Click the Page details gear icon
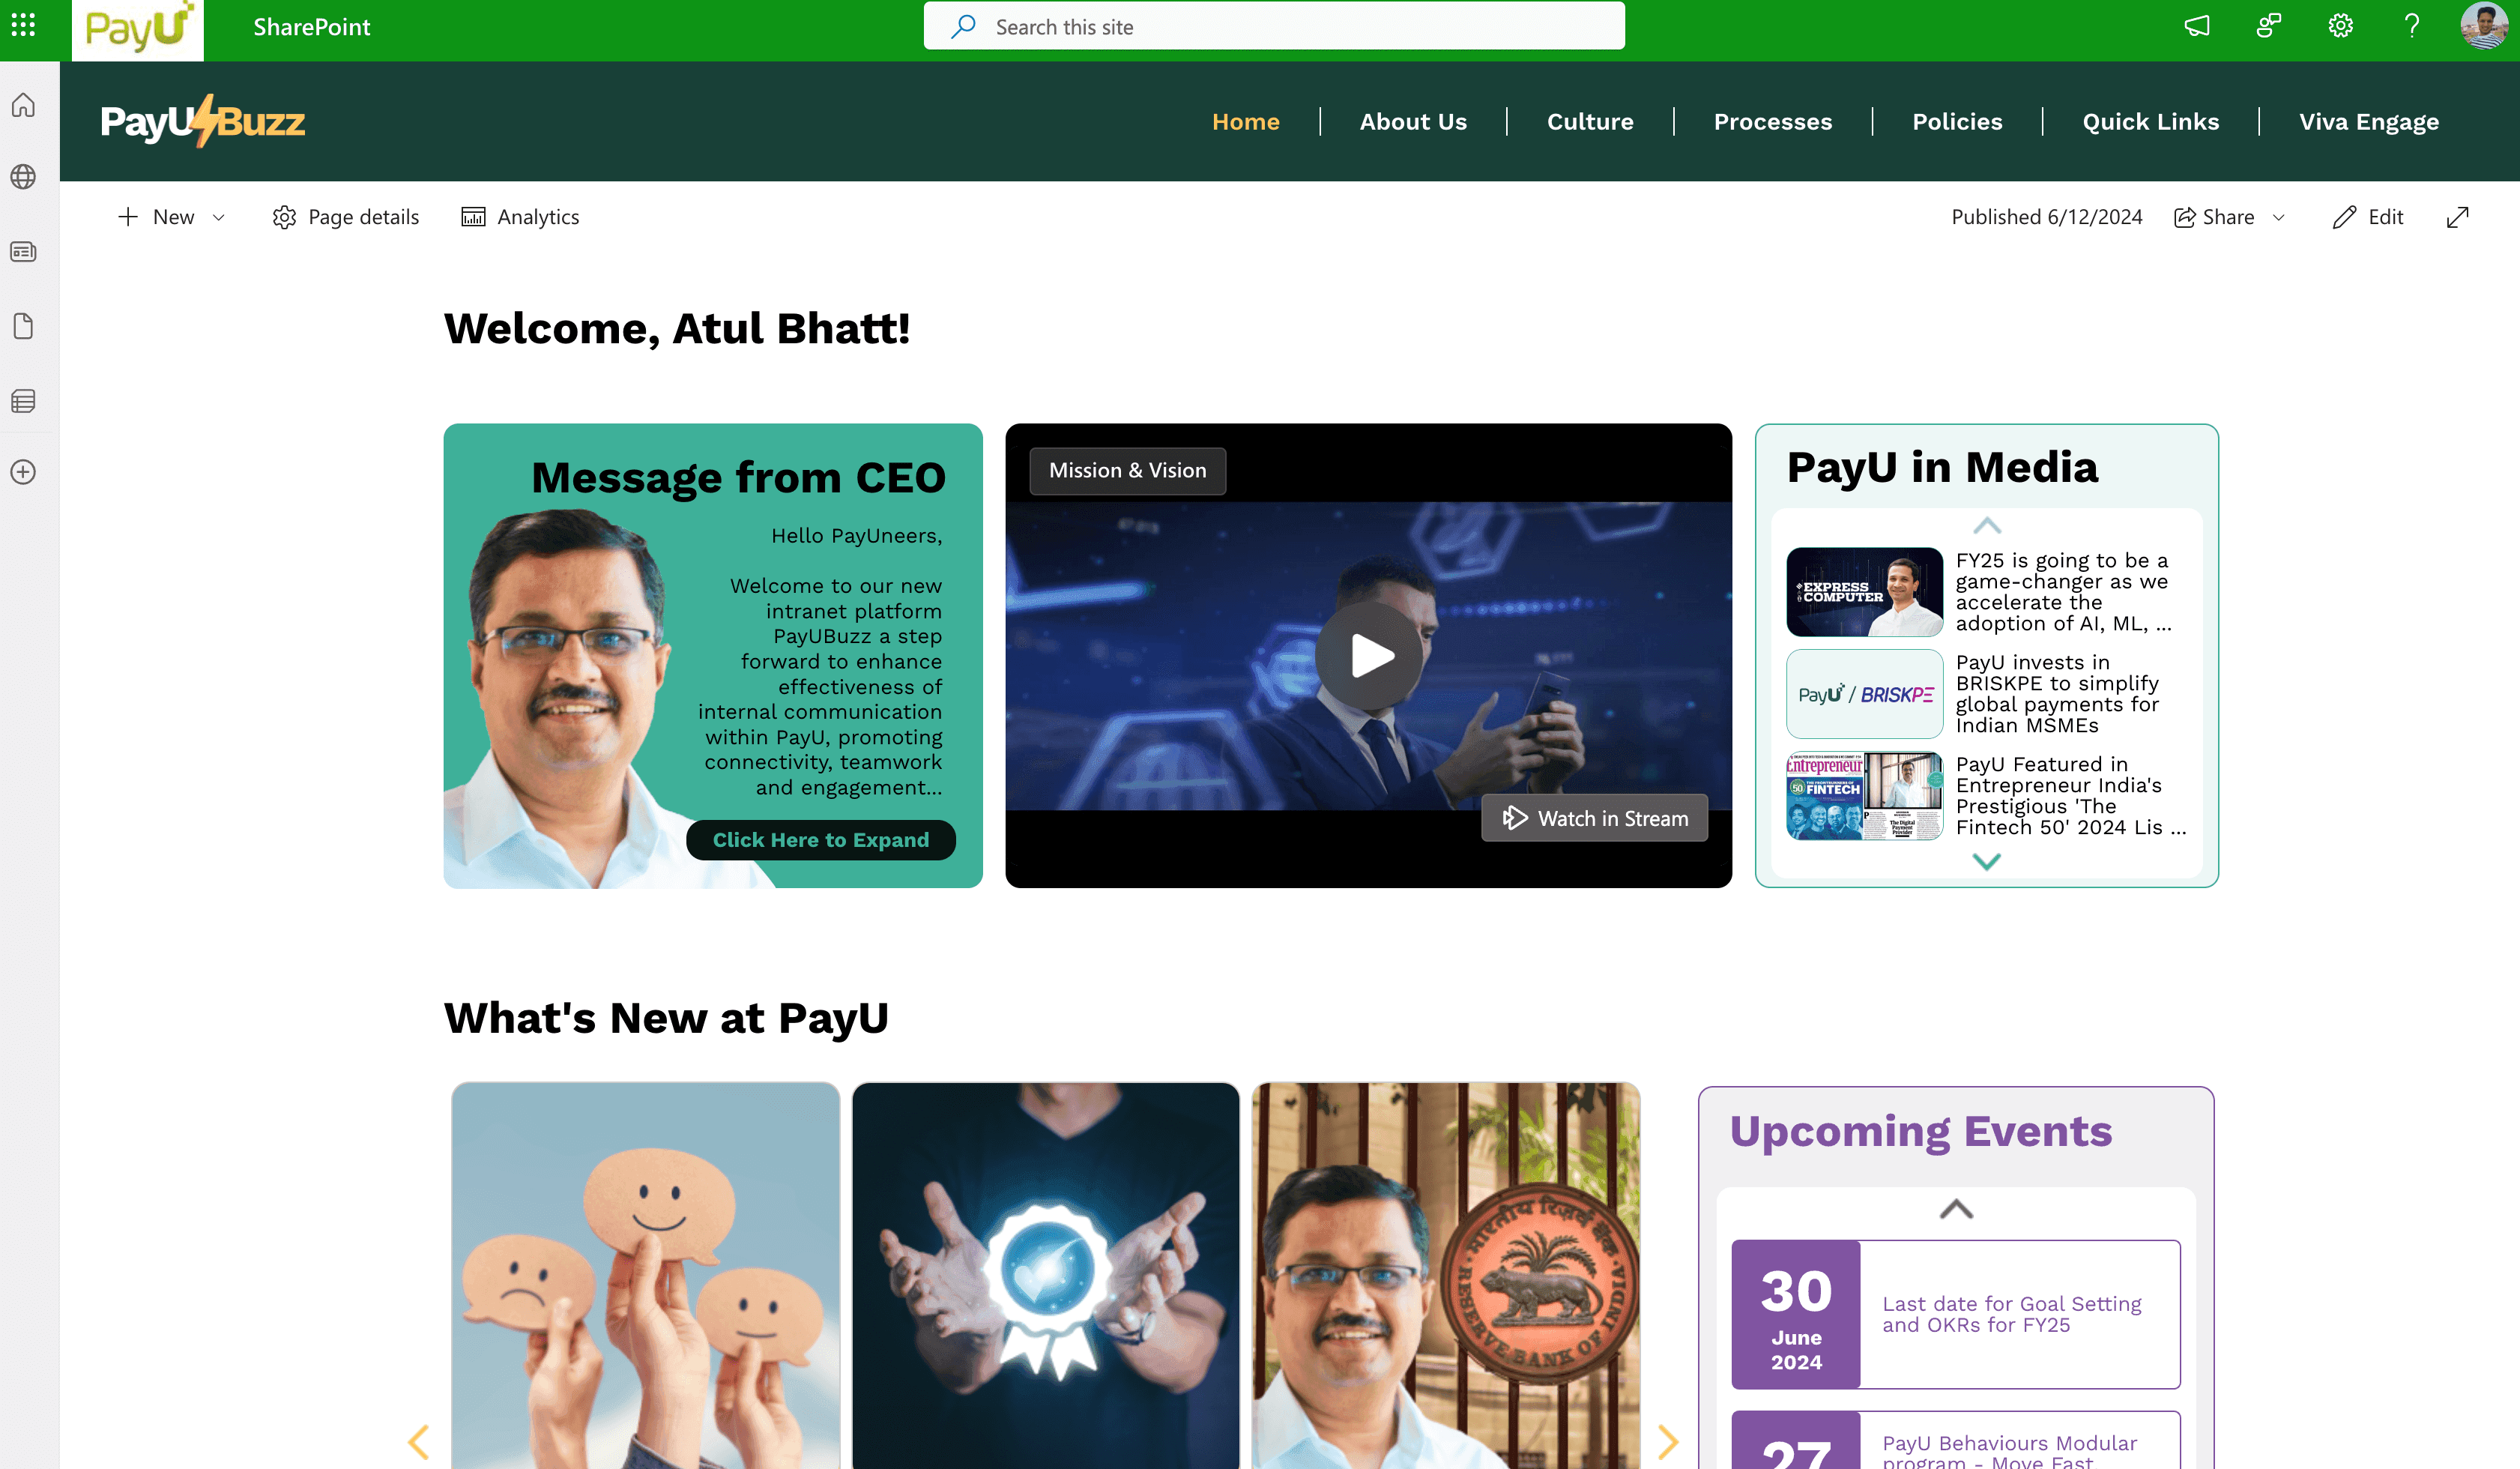The image size is (2520, 1469). [284, 217]
